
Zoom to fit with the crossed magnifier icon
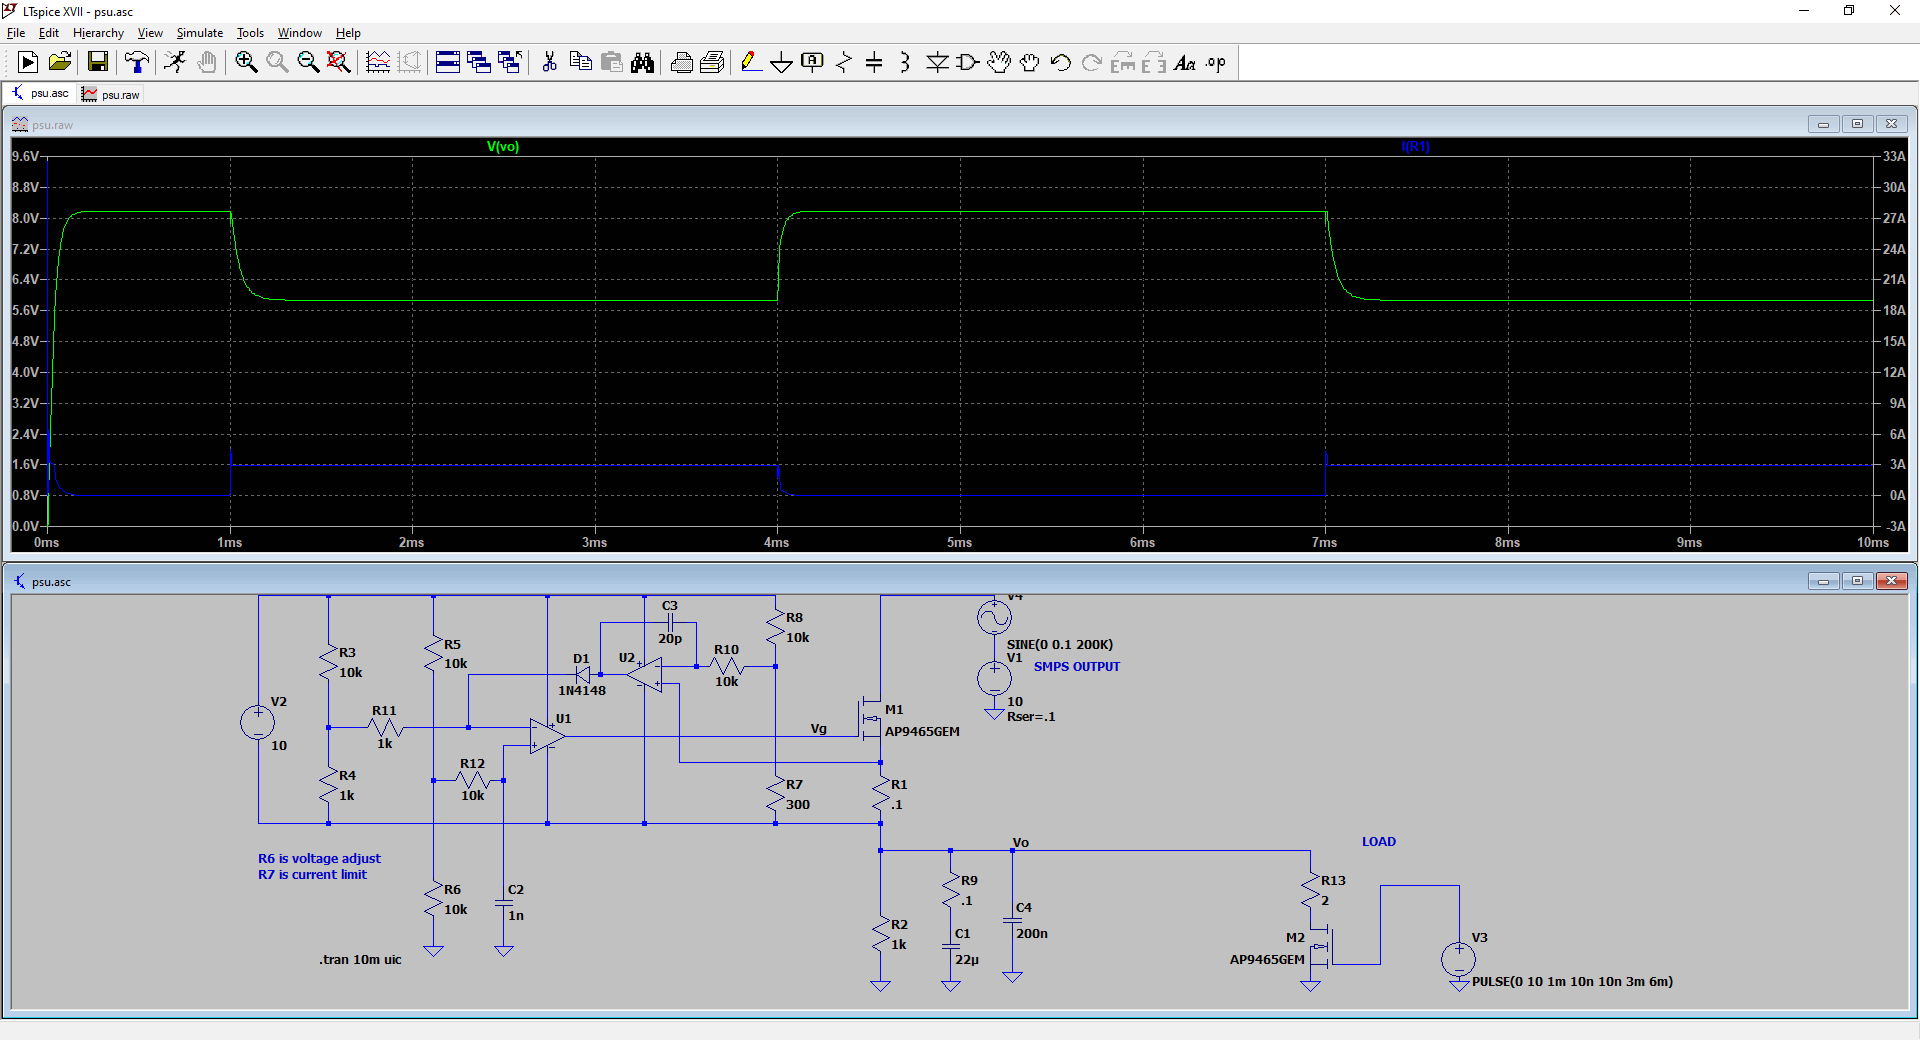[339, 62]
